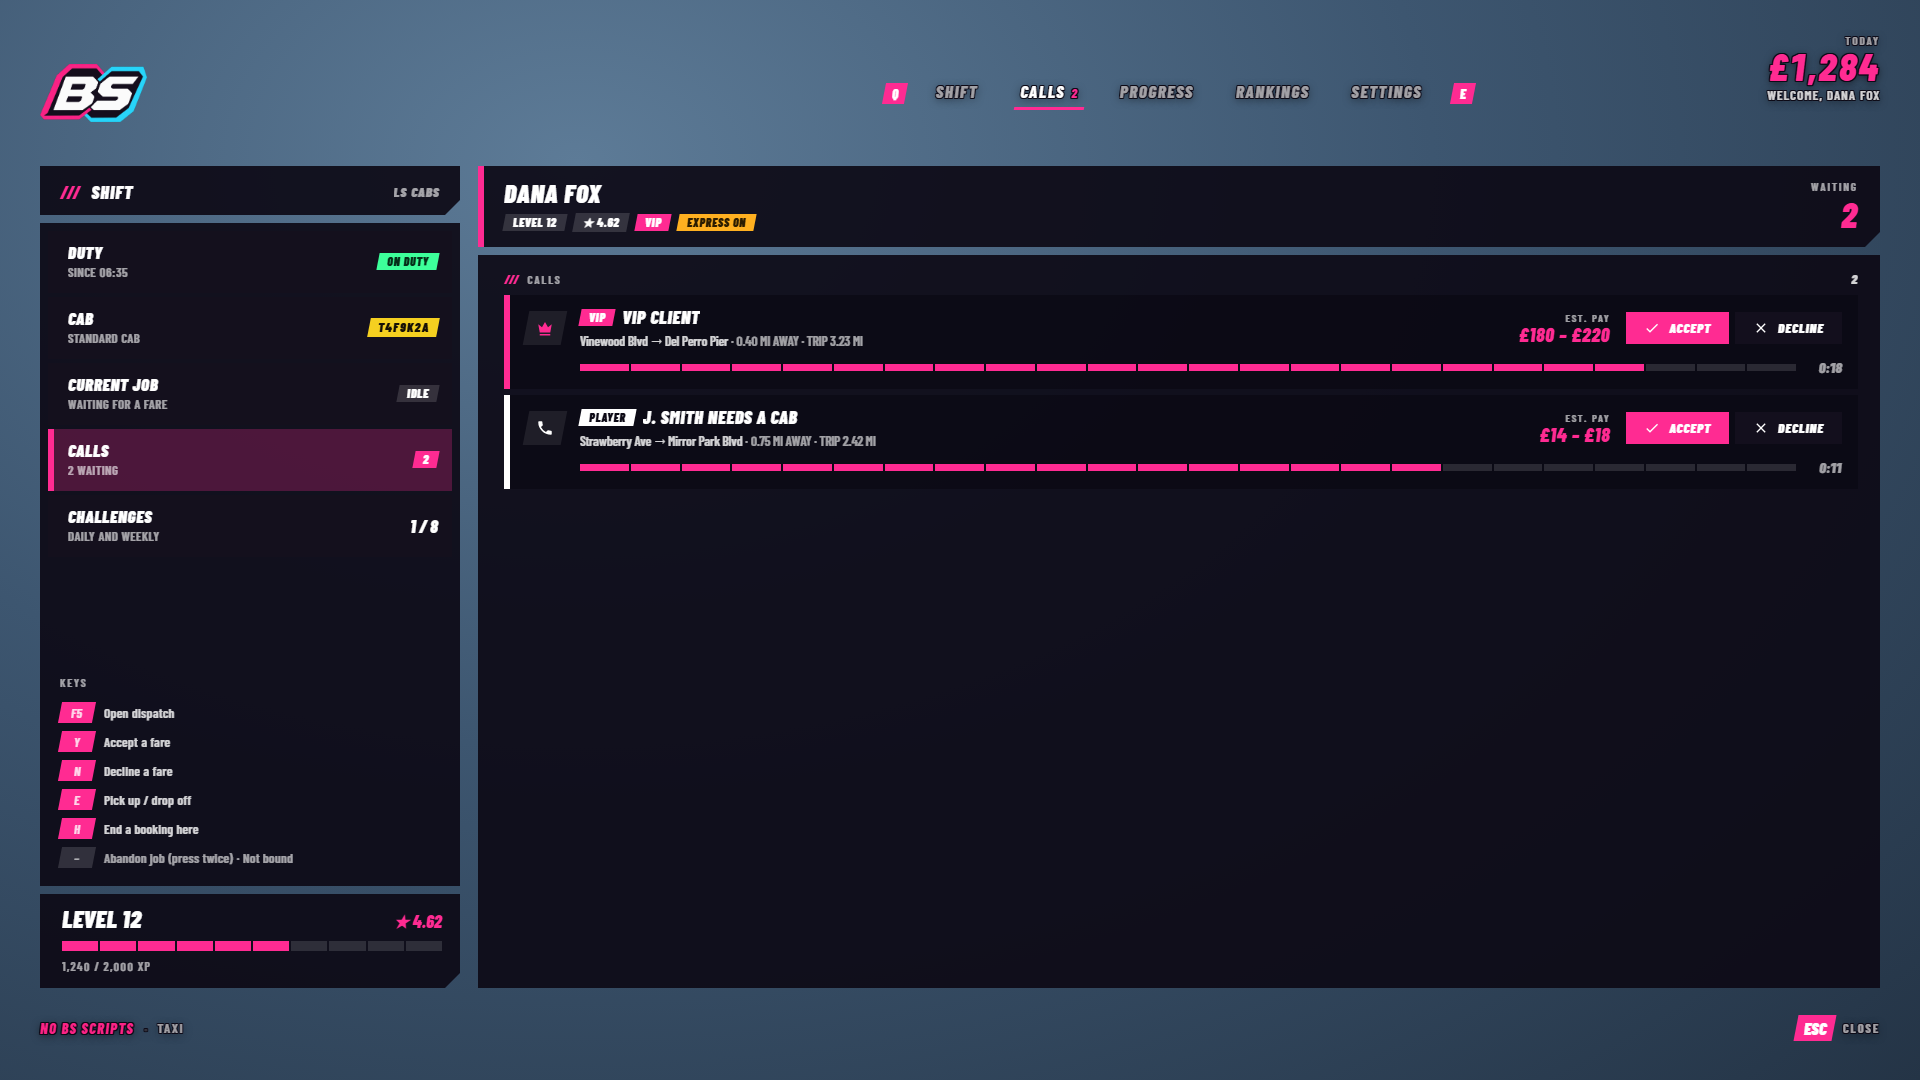
Task: Accept the VIP Client call
Action: [x=1677, y=328]
